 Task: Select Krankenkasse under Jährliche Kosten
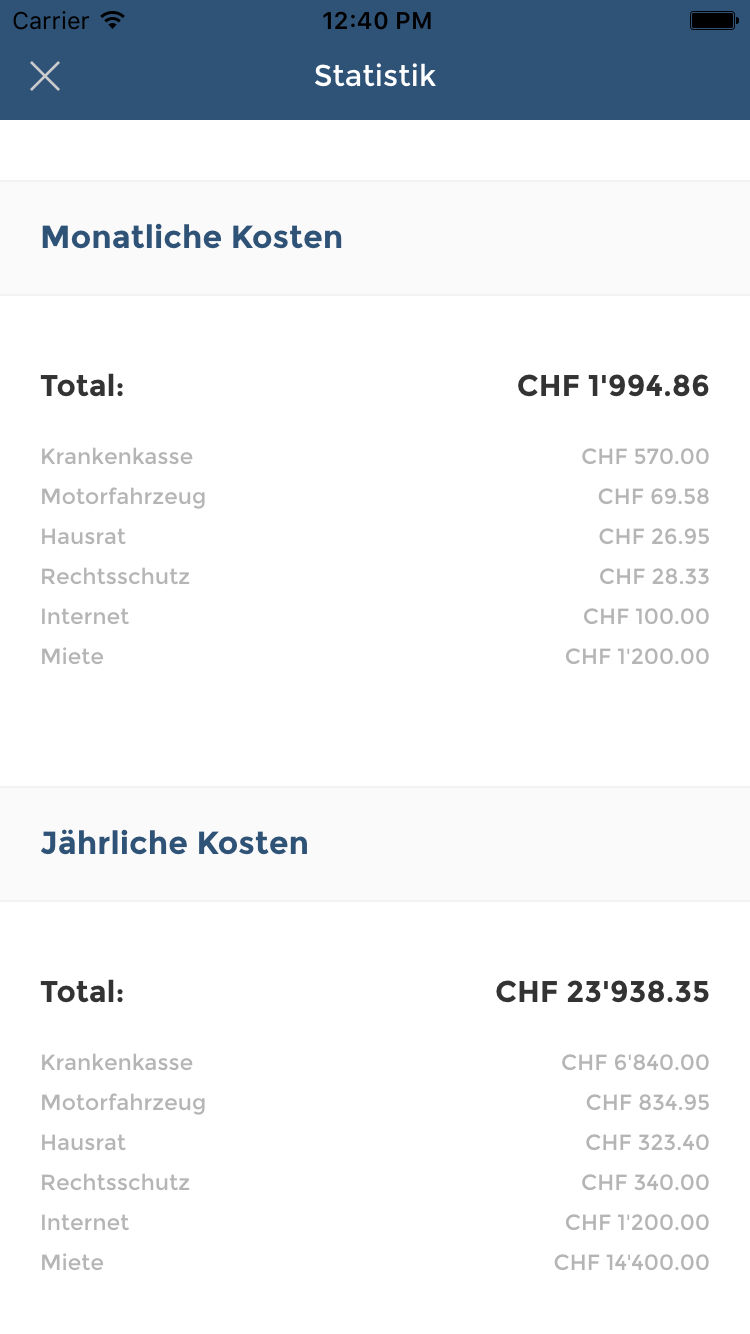pyautogui.click(x=116, y=1063)
